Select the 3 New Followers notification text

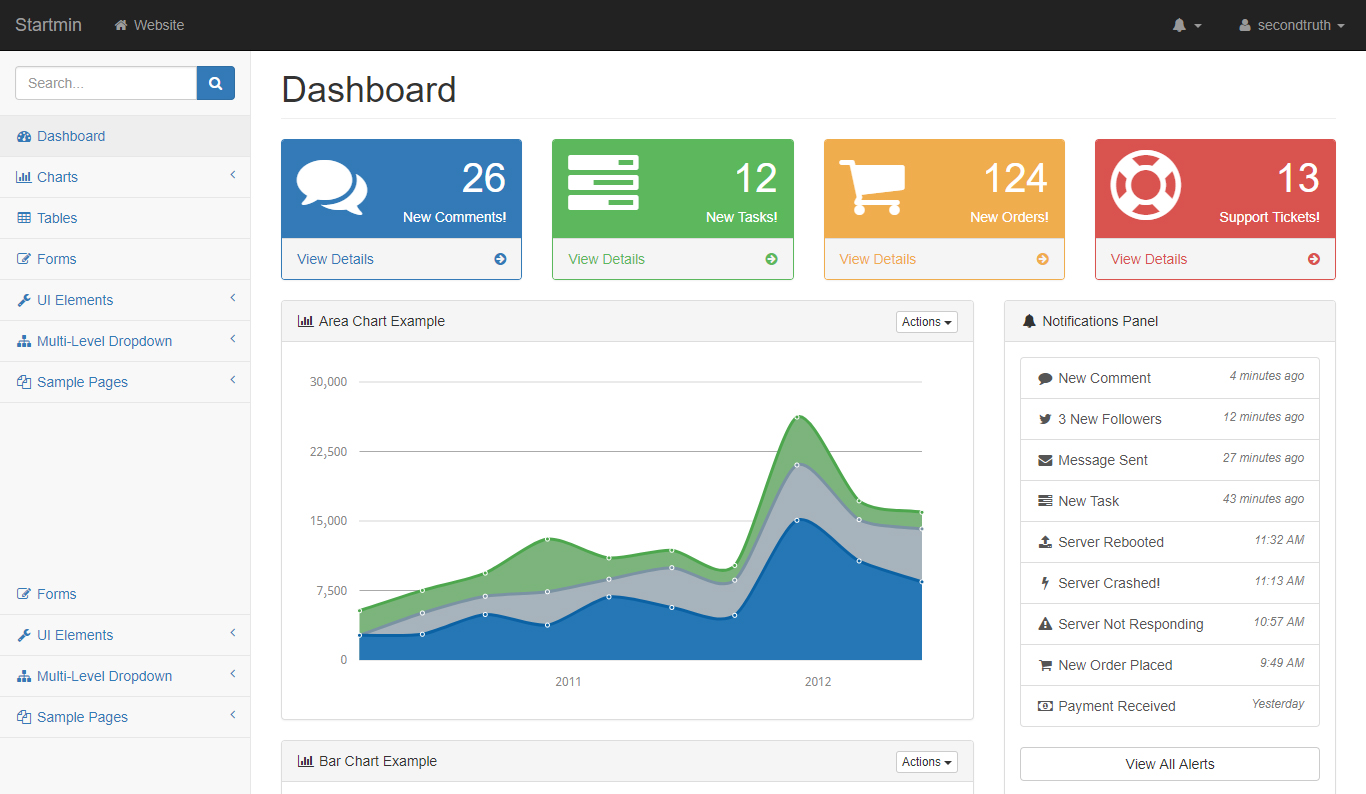pyautogui.click(x=1110, y=419)
